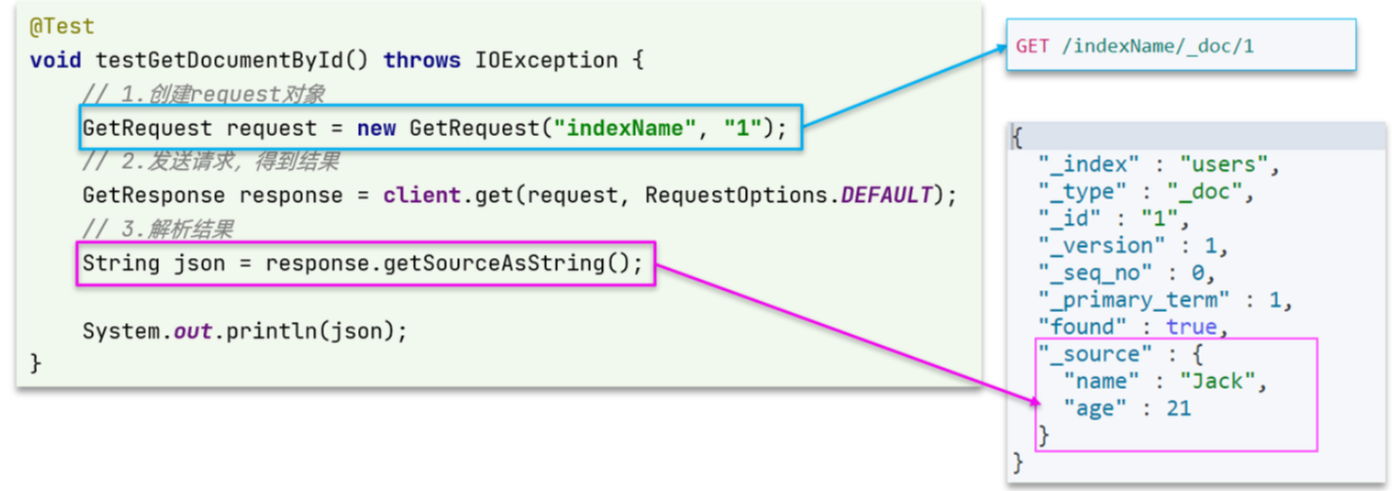Click the italic DEFAULT constant of RequestOptions
The image size is (1392, 491).
point(886,194)
